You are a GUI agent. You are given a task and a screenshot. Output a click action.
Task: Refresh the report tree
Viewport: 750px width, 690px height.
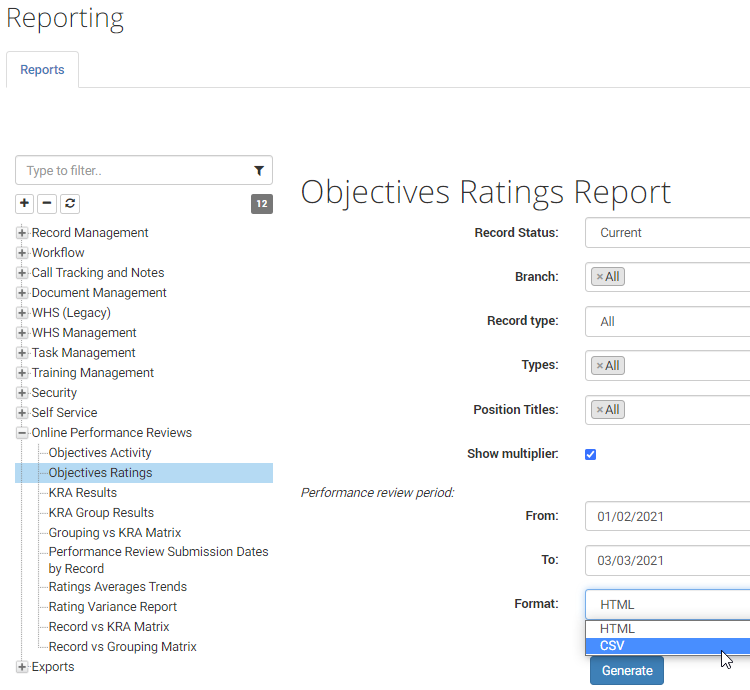coord(70,203)
